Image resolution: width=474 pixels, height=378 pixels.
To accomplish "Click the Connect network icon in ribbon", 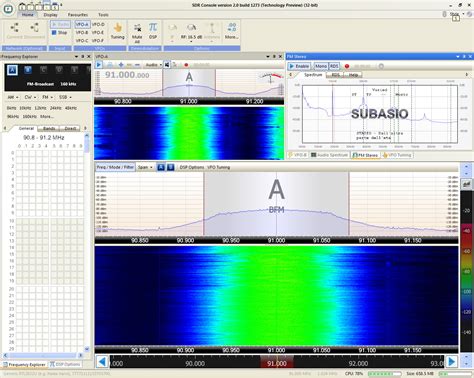I will (x=14, y=27).
